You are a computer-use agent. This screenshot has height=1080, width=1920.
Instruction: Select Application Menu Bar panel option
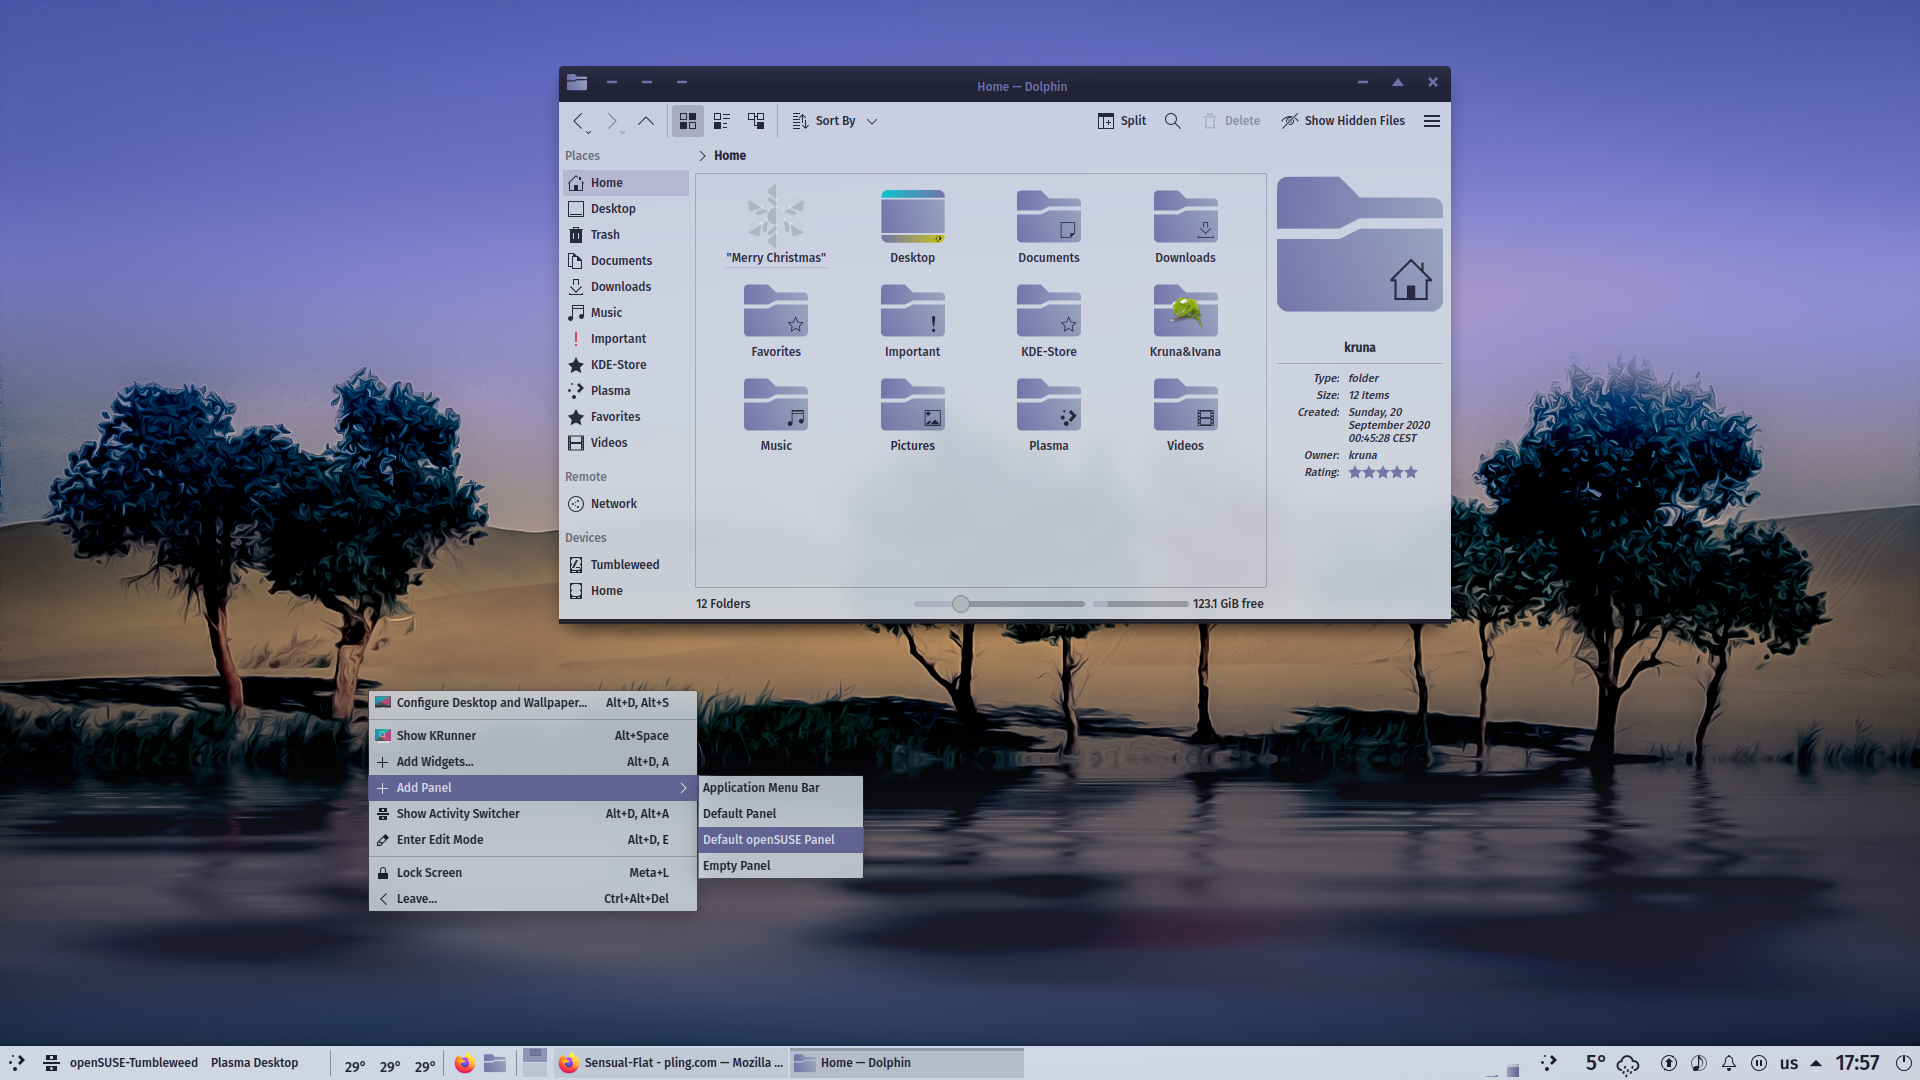point(780,788)
